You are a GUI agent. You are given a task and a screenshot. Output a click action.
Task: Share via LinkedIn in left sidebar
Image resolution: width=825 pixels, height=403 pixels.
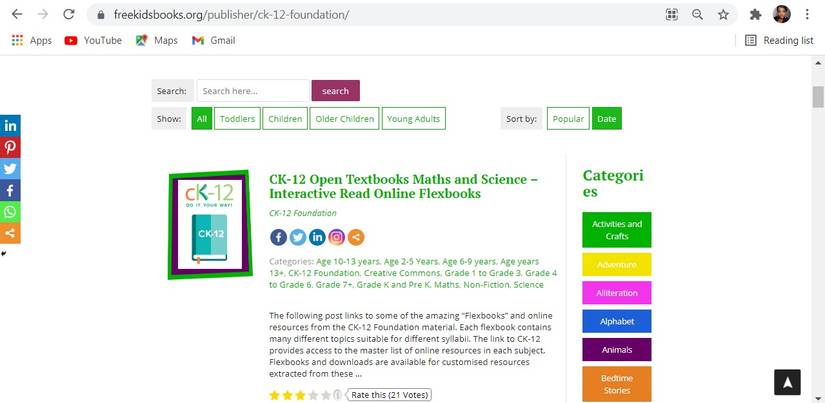(x=10, y=126)
